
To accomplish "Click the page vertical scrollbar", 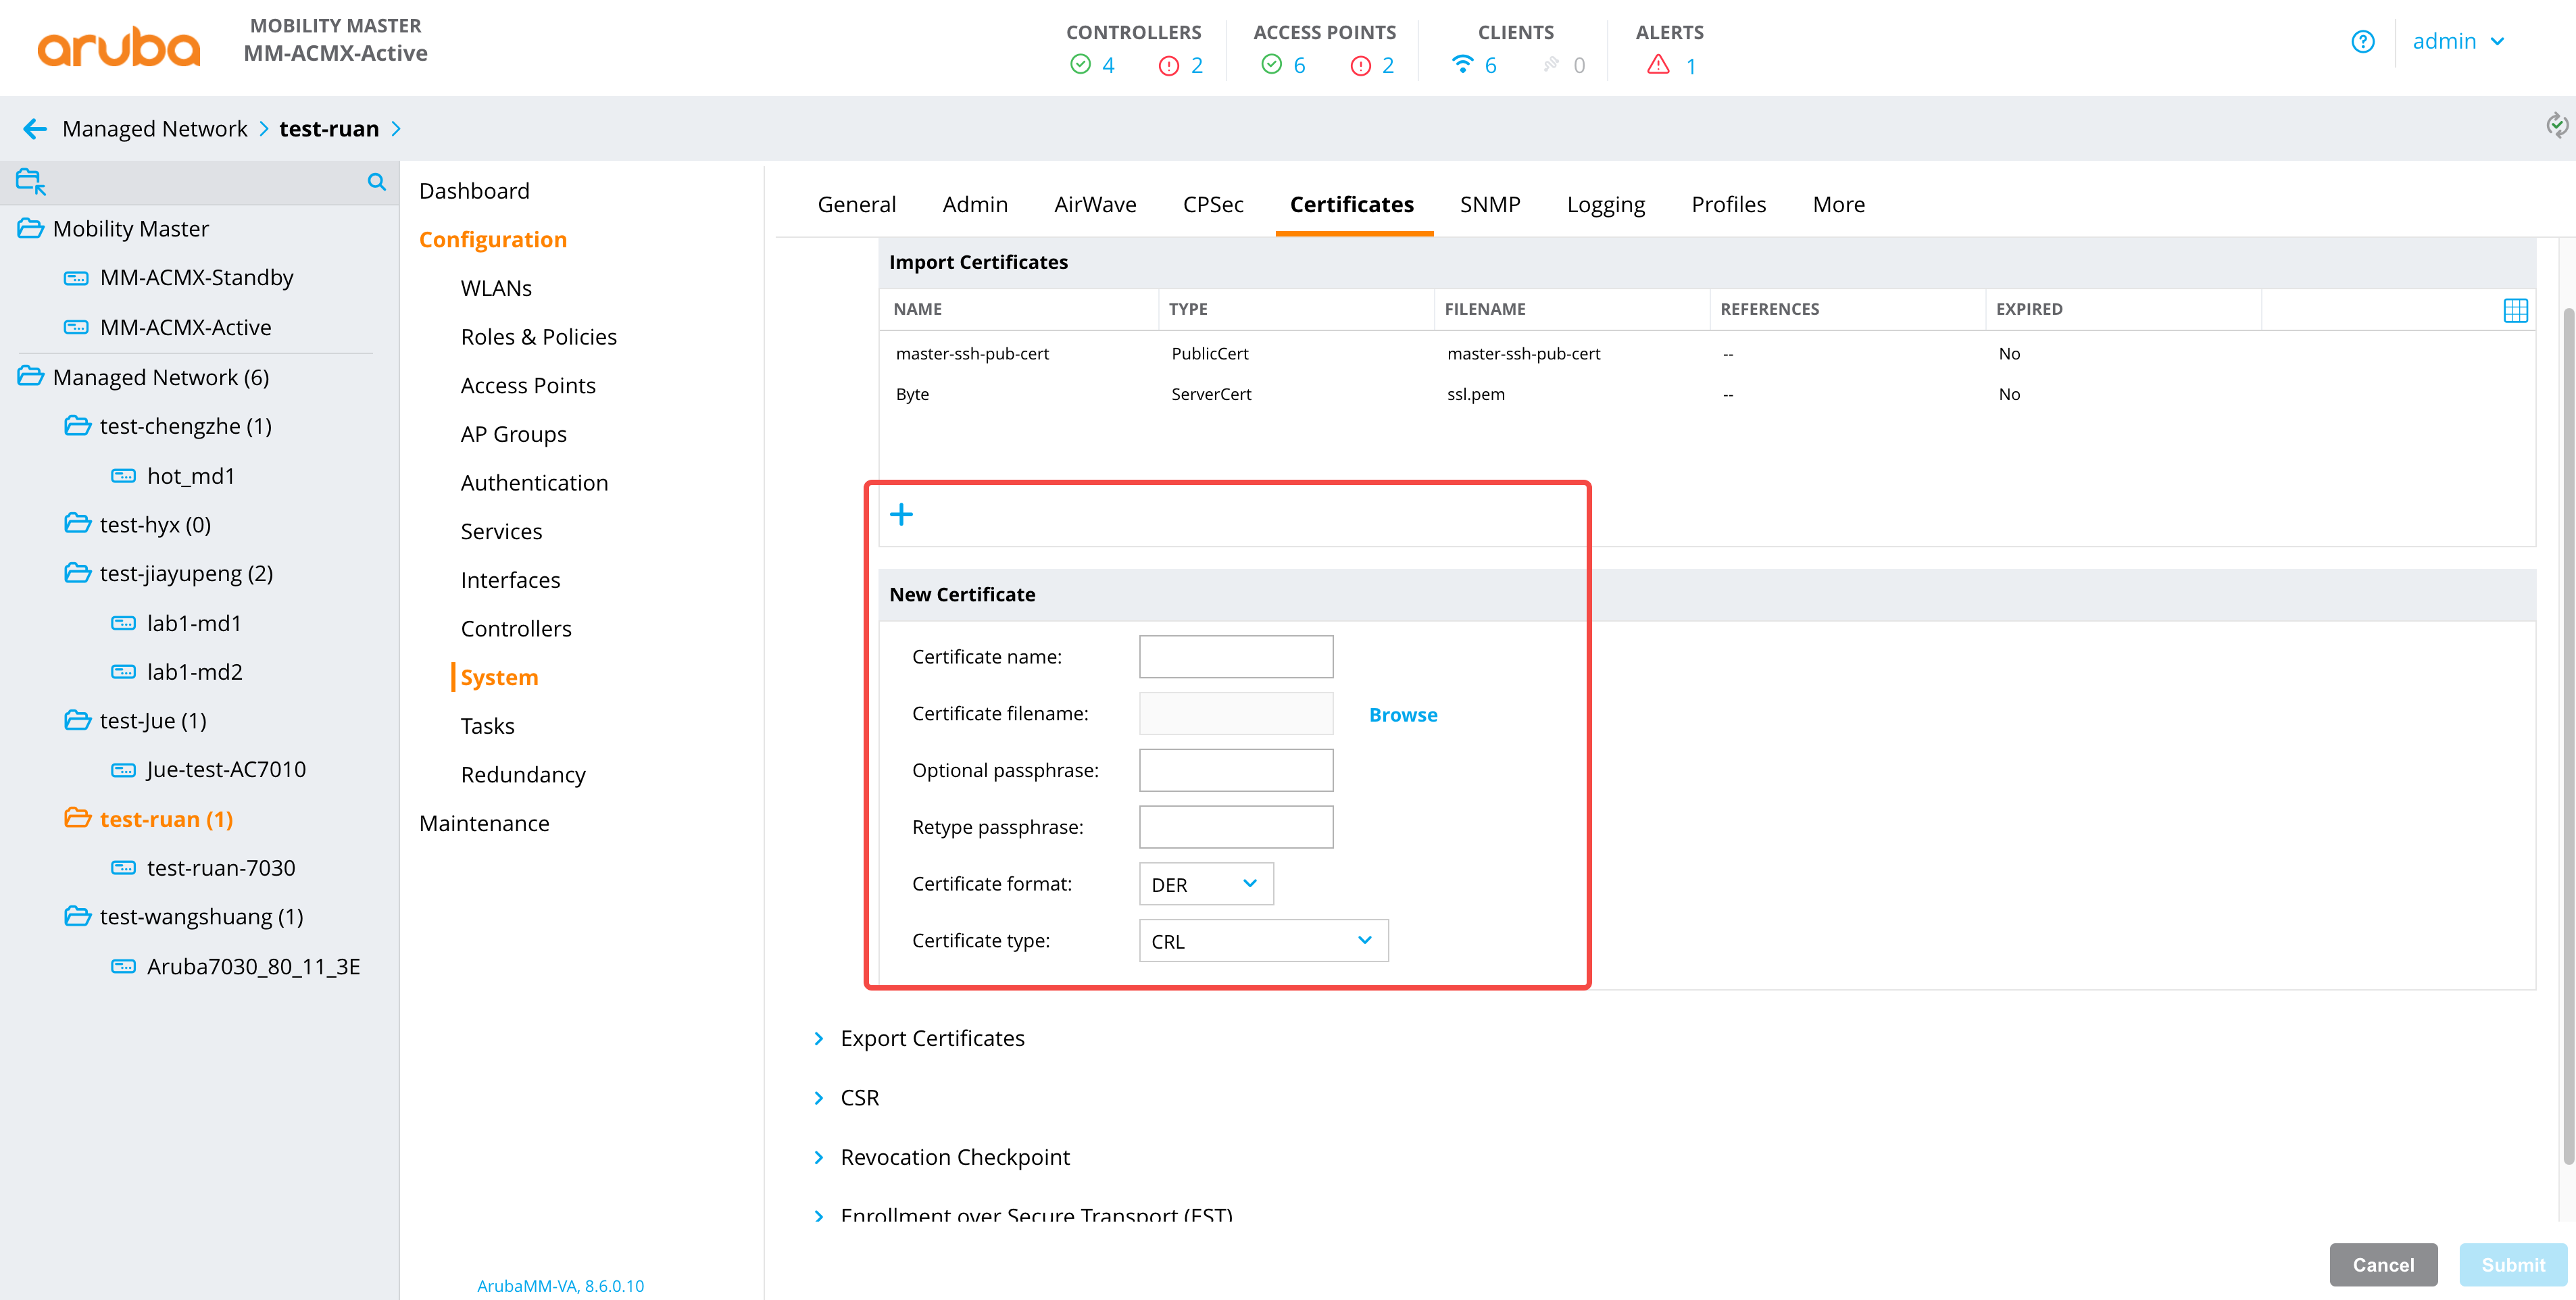I will (2568, 735).
